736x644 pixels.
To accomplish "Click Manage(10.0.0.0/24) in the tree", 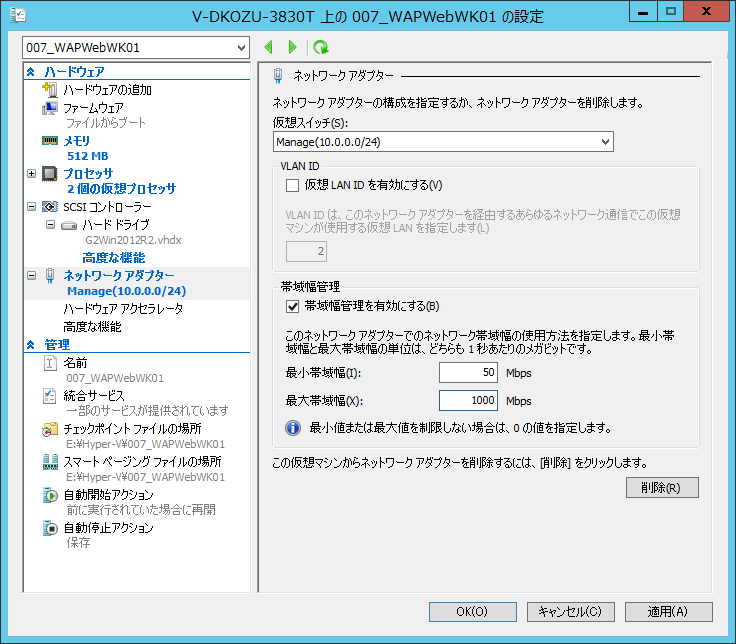I will 127,291.
